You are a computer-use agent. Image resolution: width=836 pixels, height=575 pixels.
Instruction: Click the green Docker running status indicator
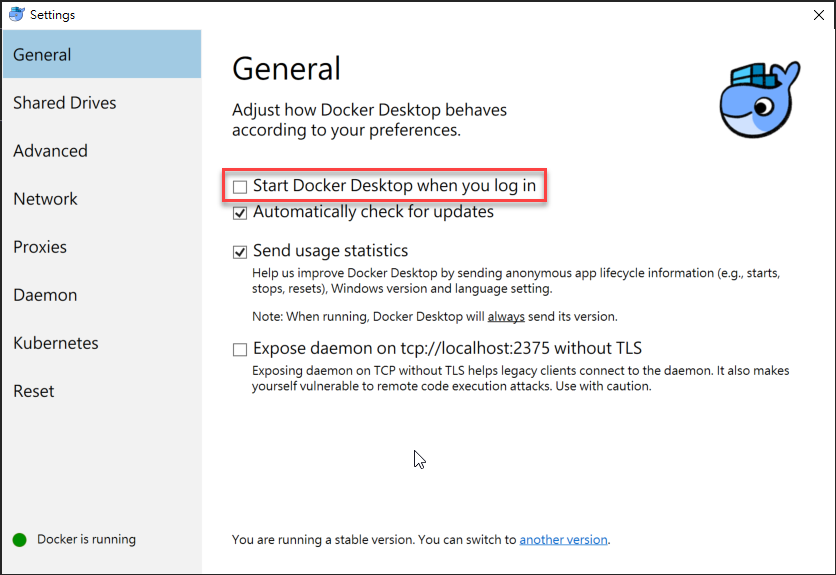tap(20, 540)
